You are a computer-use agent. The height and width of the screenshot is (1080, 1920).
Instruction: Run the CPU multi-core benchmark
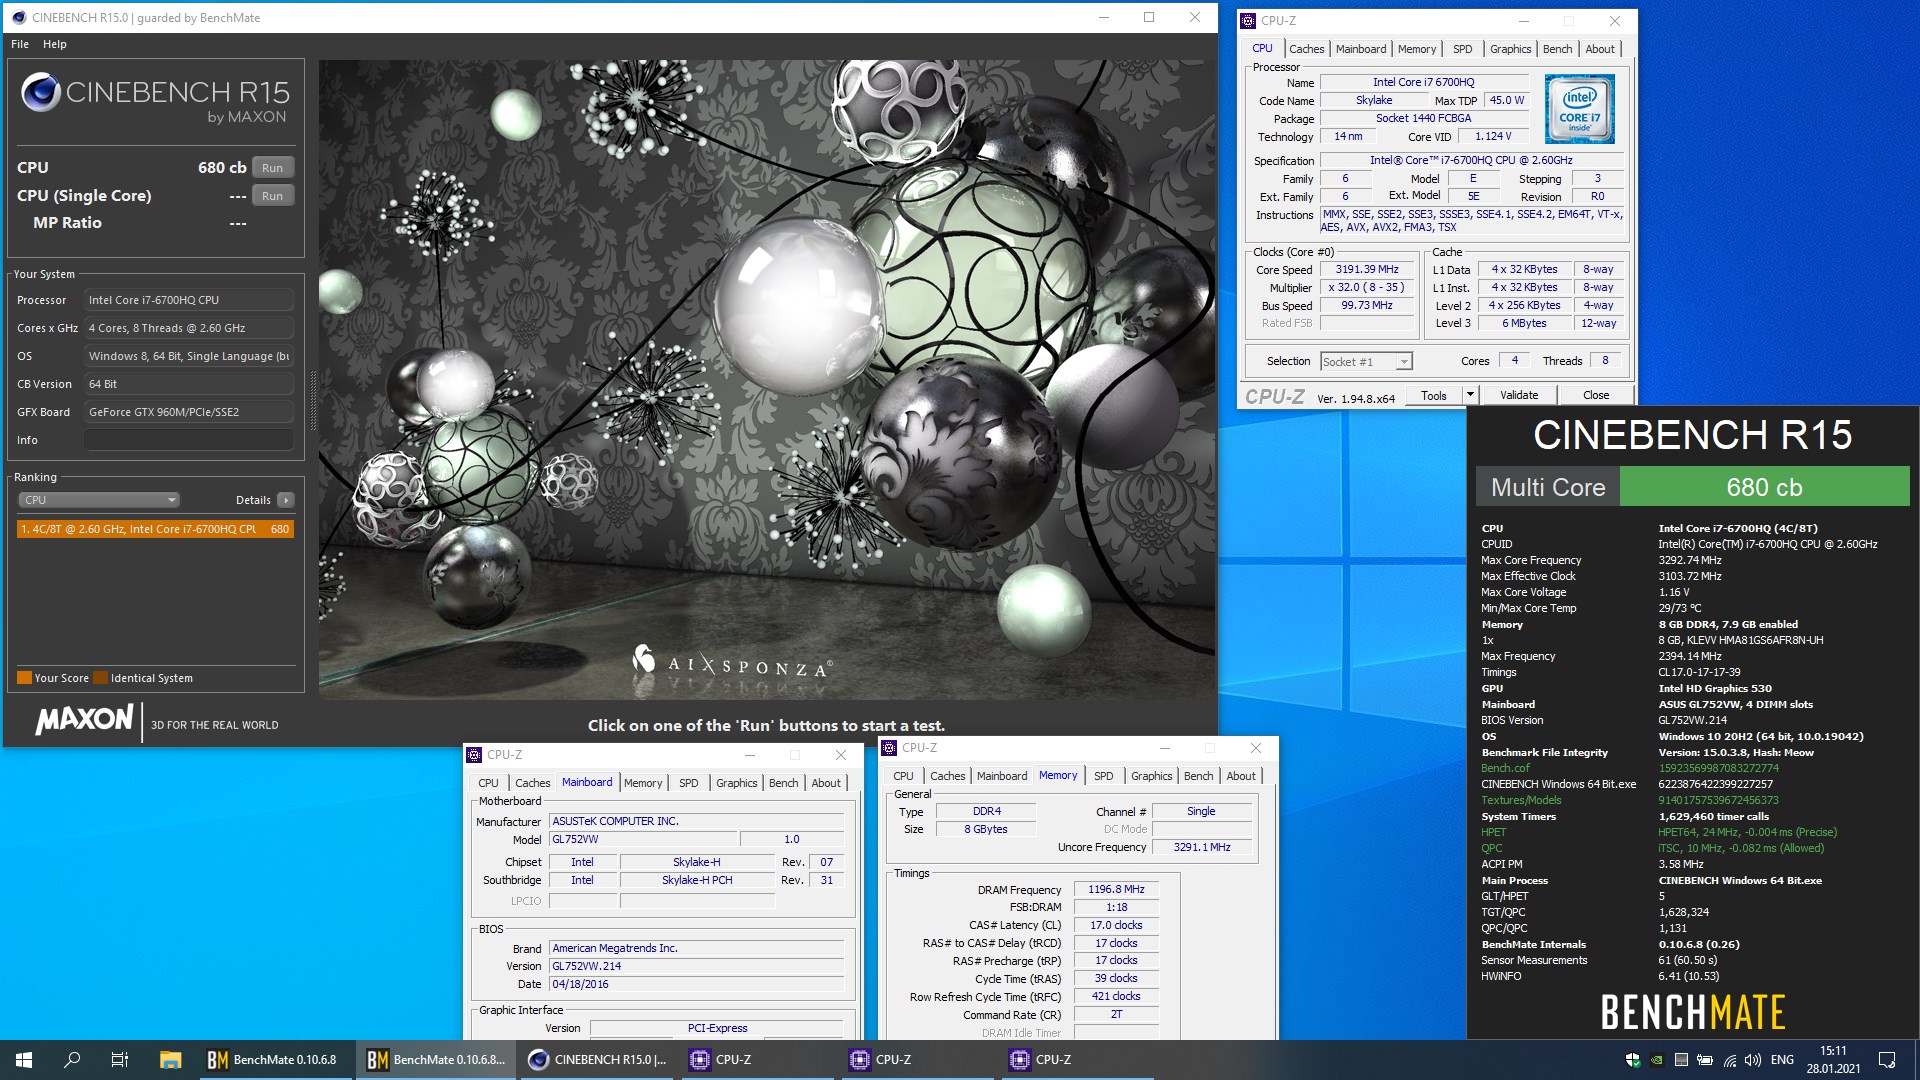pyautogui.click(x=273, y=168)
